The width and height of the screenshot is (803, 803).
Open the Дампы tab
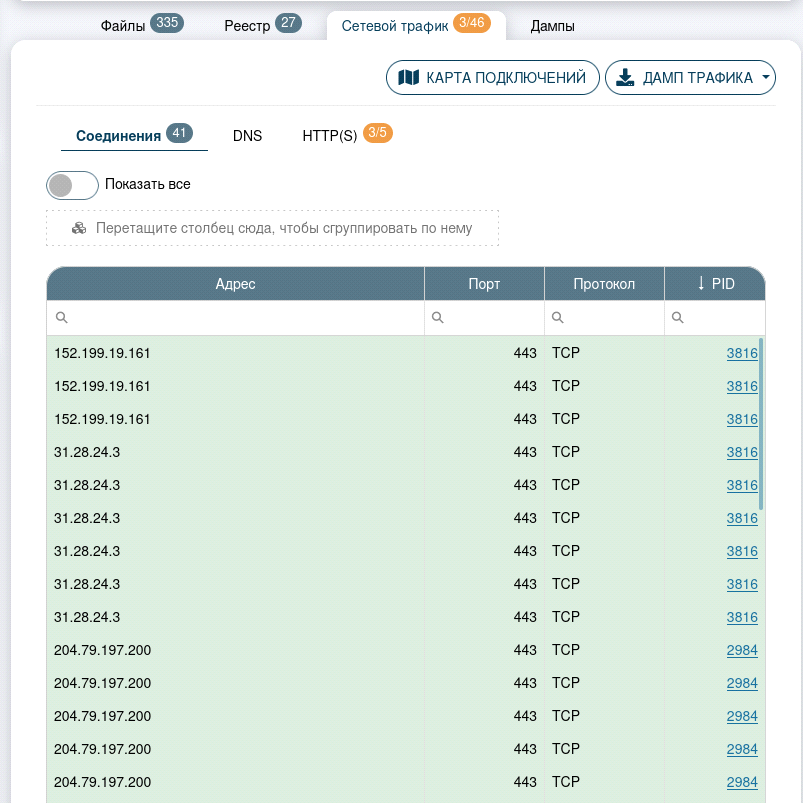pyautogui.click(x=552, y=26)
